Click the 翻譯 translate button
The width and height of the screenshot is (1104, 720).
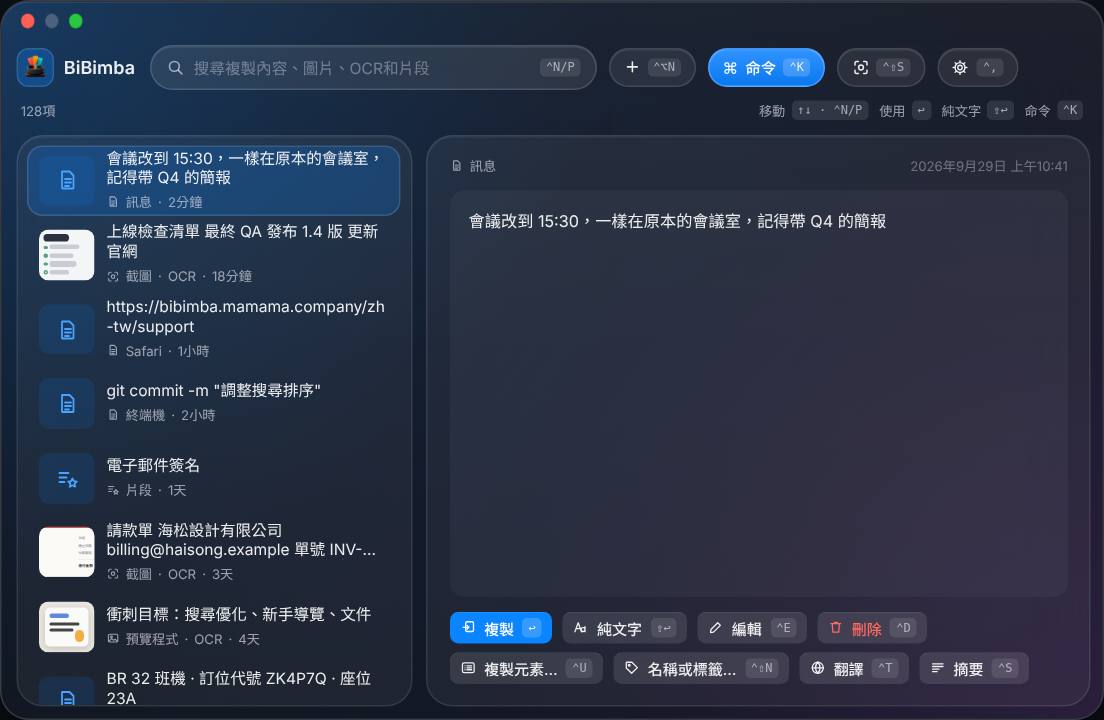tap(854, 668)
